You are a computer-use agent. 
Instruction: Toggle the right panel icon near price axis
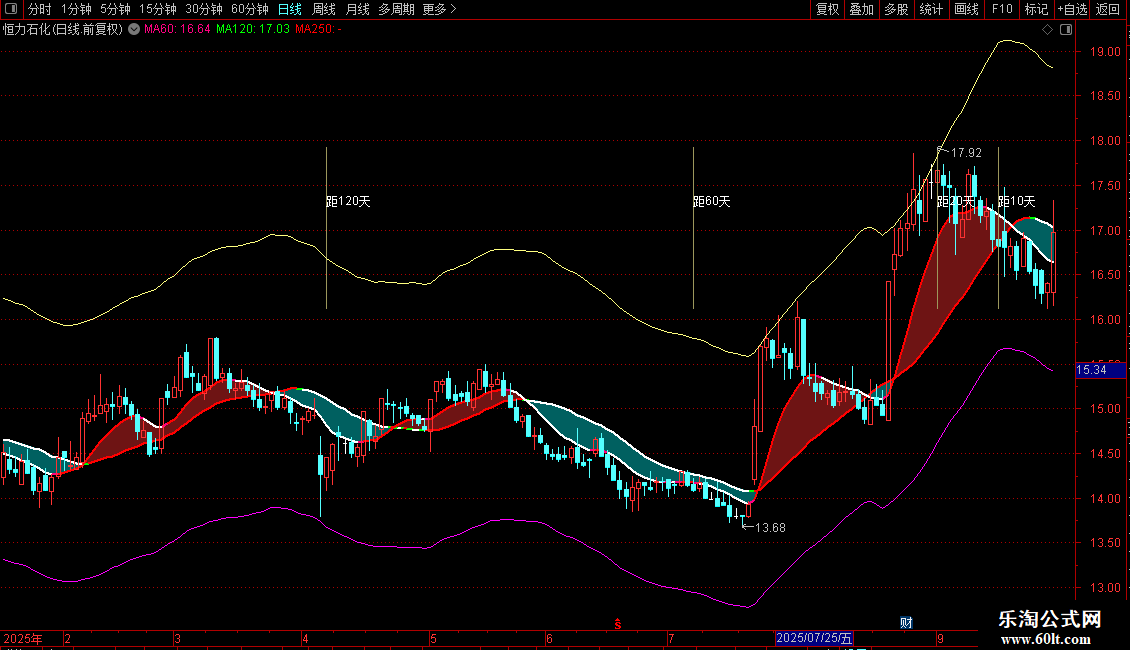(x=1066, y=30)
